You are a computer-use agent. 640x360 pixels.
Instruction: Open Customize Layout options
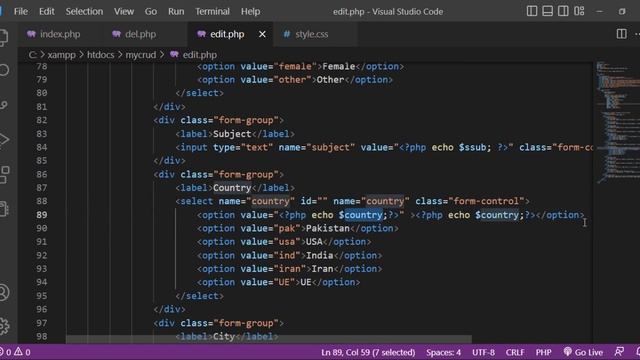pyautogui.click(x=579, y=11)
